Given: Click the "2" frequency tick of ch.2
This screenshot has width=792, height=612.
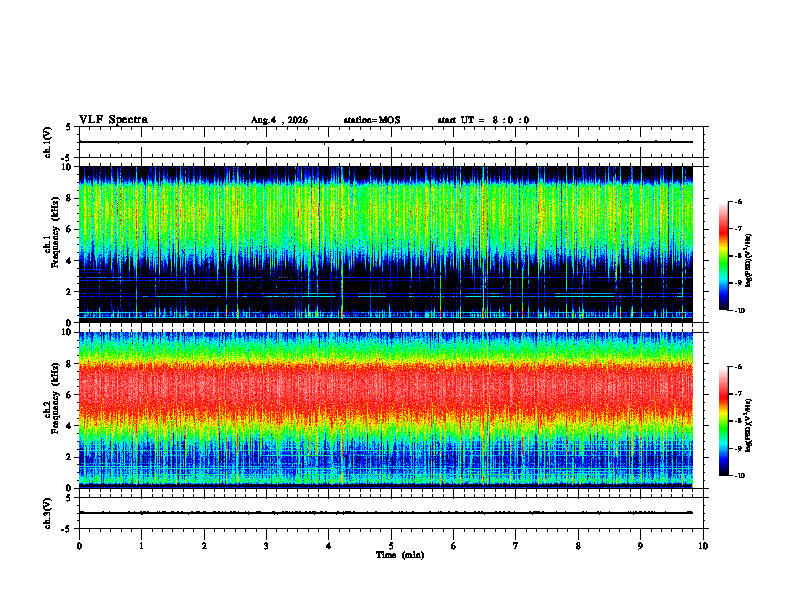Looking at the screenshot, I should [x=71, y=457].
